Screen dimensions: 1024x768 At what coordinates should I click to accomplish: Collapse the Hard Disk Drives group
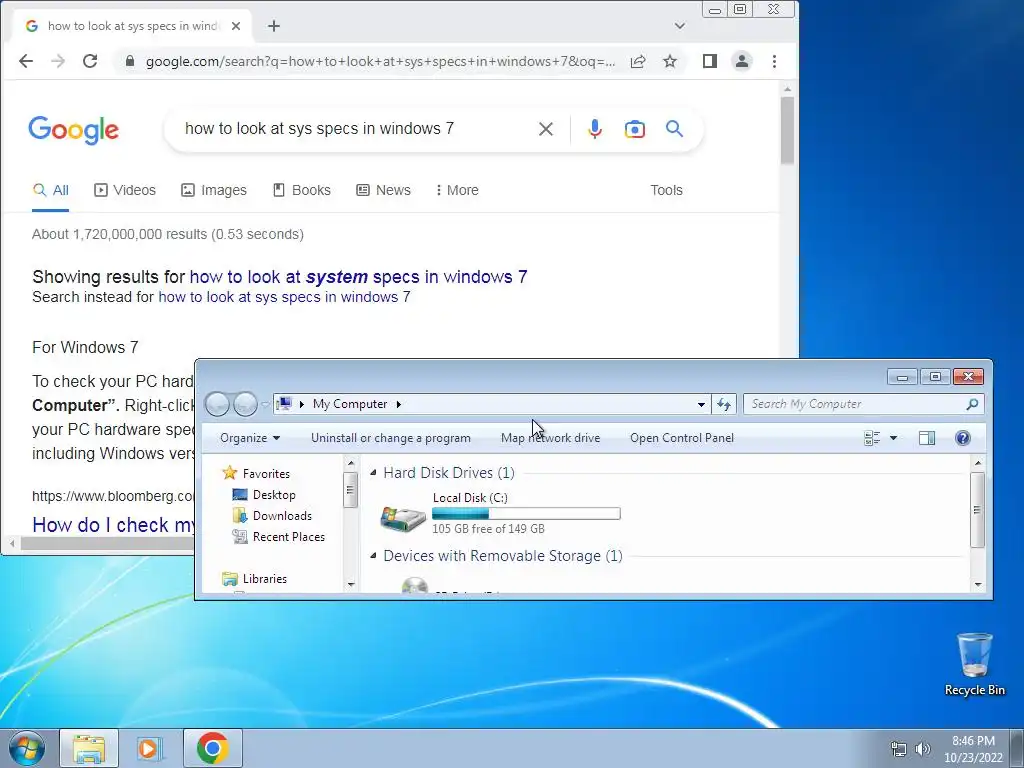[x=373, y=473]
